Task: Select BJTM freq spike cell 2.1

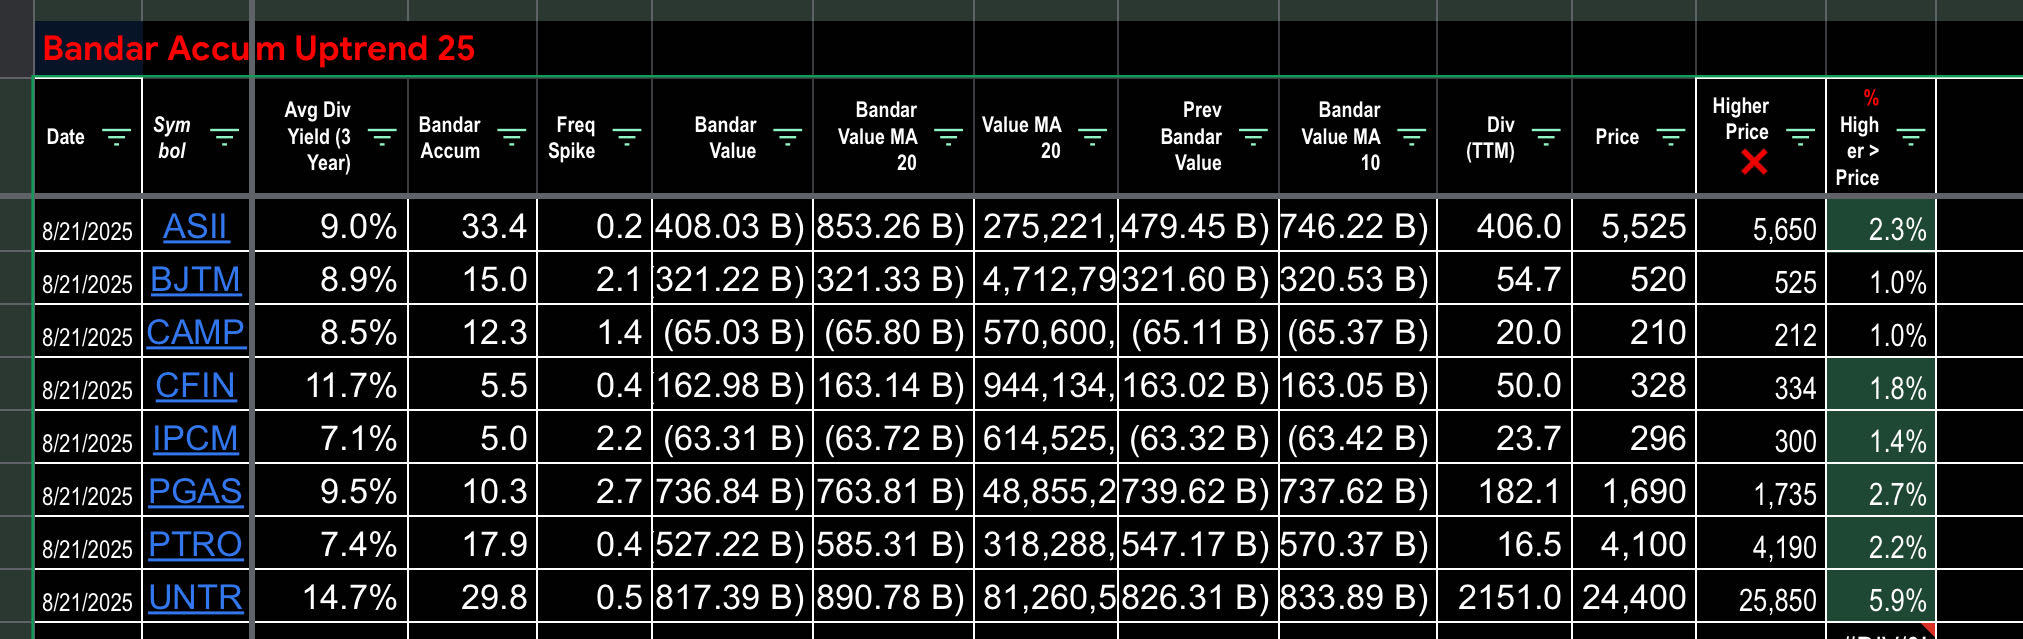Action: [x=594, y=279]
